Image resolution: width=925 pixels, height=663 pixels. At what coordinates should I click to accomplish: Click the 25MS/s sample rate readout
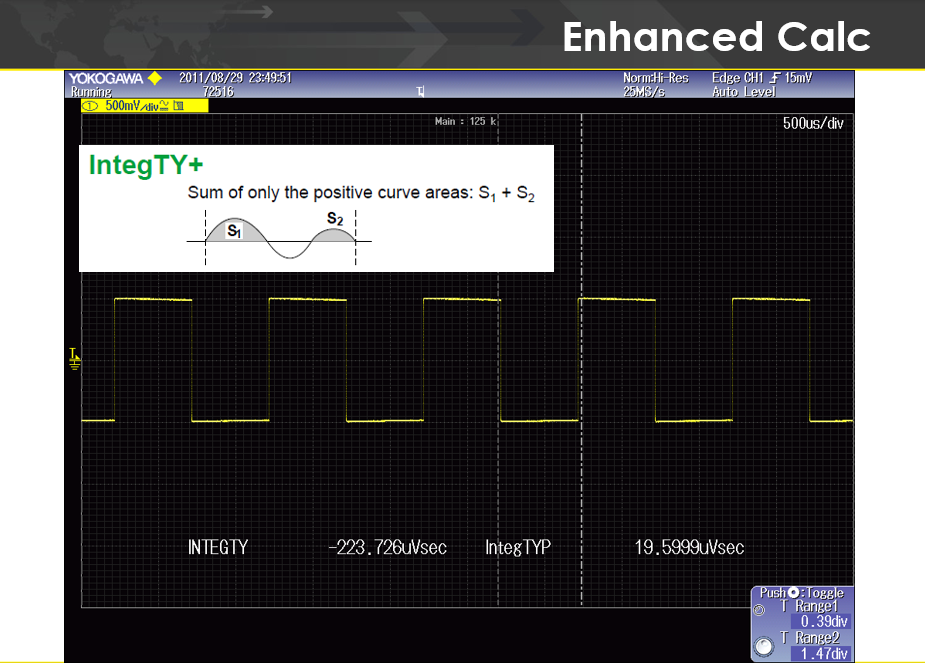click(645, 92)
